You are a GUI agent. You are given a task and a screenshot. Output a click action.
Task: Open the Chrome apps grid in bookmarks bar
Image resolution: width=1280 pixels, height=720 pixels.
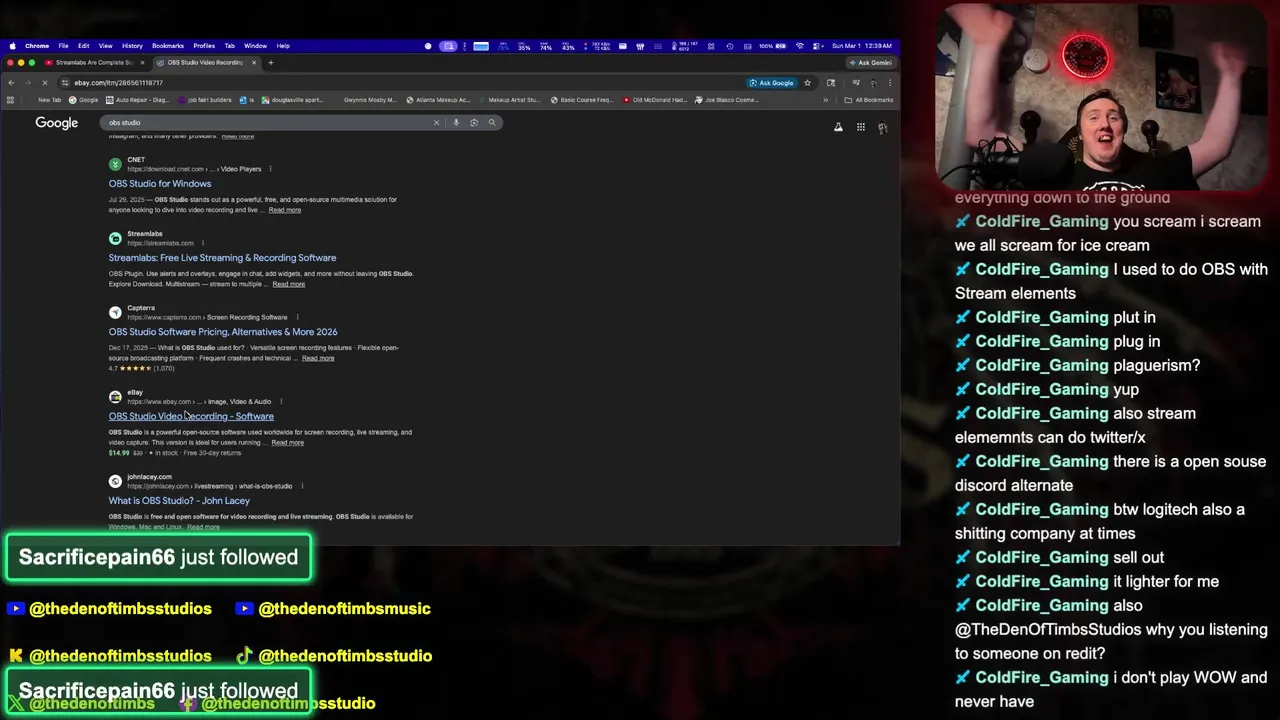(x=11, y=100)
